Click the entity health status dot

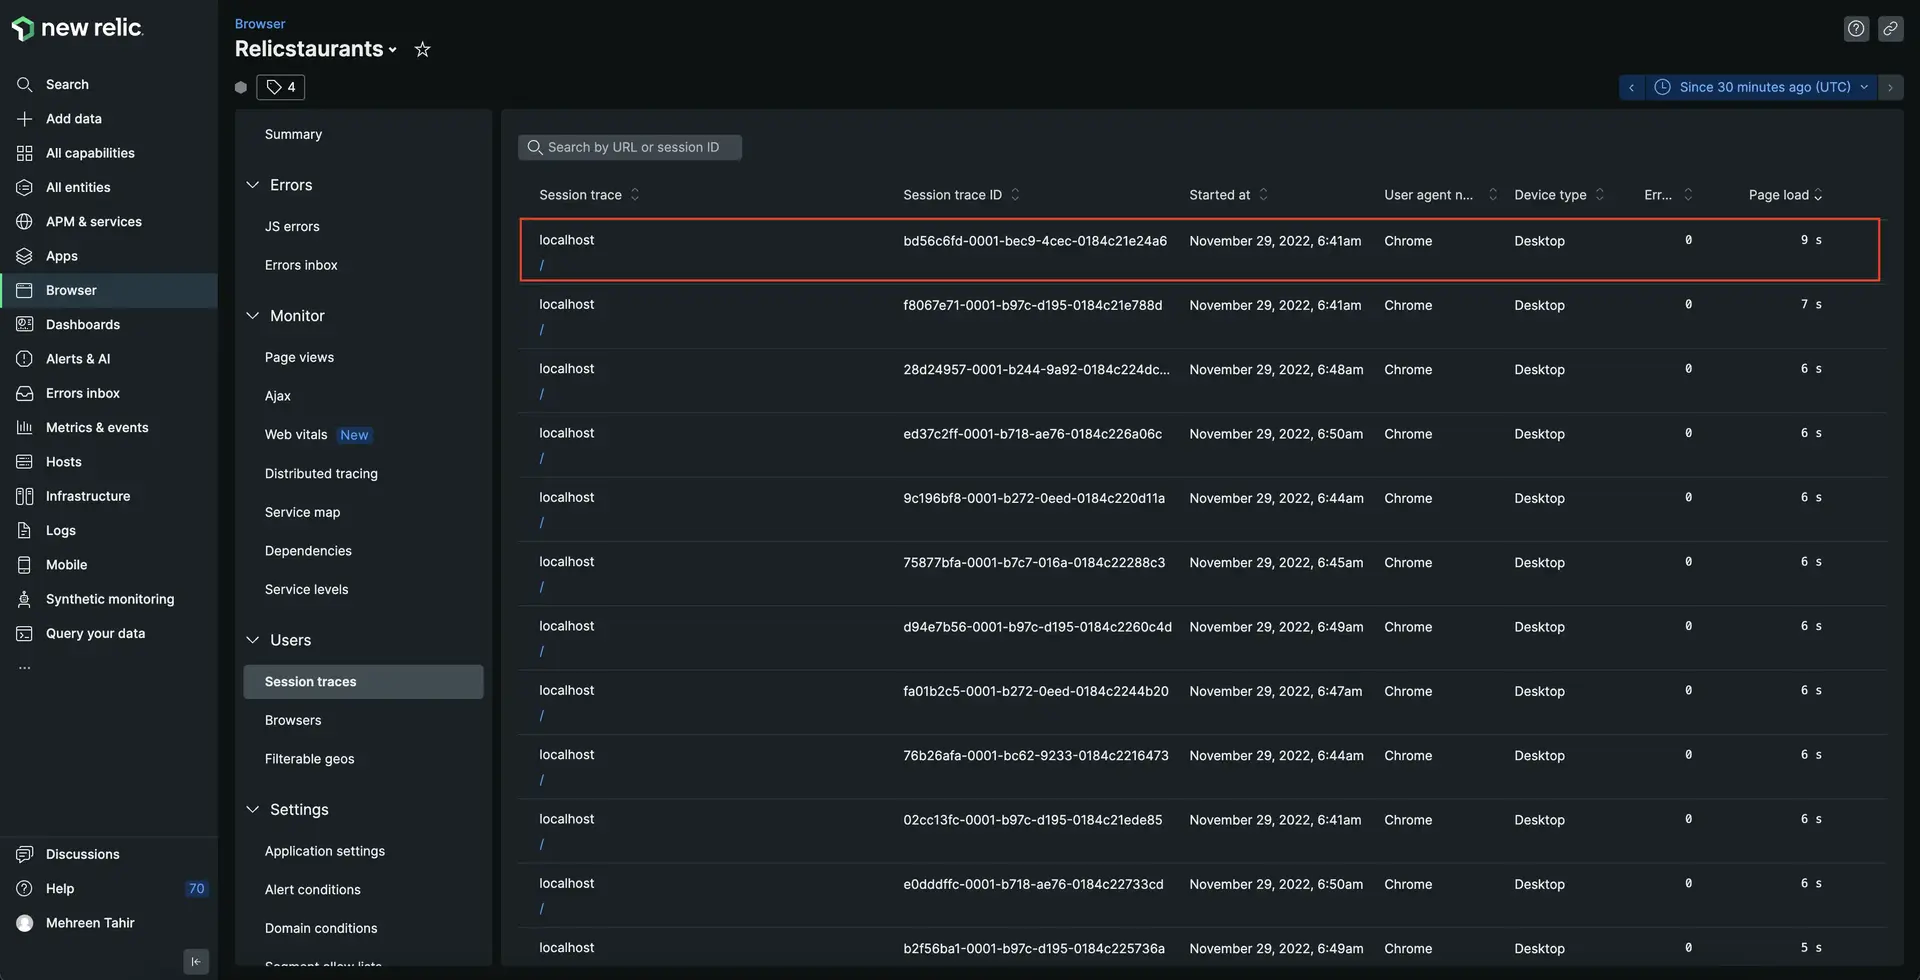tap(241, 88)
